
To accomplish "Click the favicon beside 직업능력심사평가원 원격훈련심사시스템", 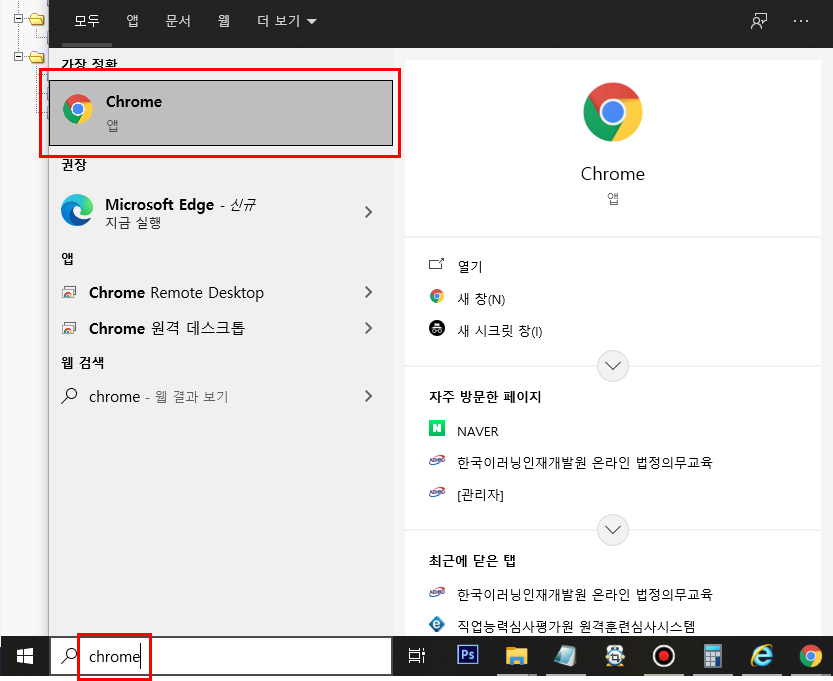I will (x=437, y=624).
